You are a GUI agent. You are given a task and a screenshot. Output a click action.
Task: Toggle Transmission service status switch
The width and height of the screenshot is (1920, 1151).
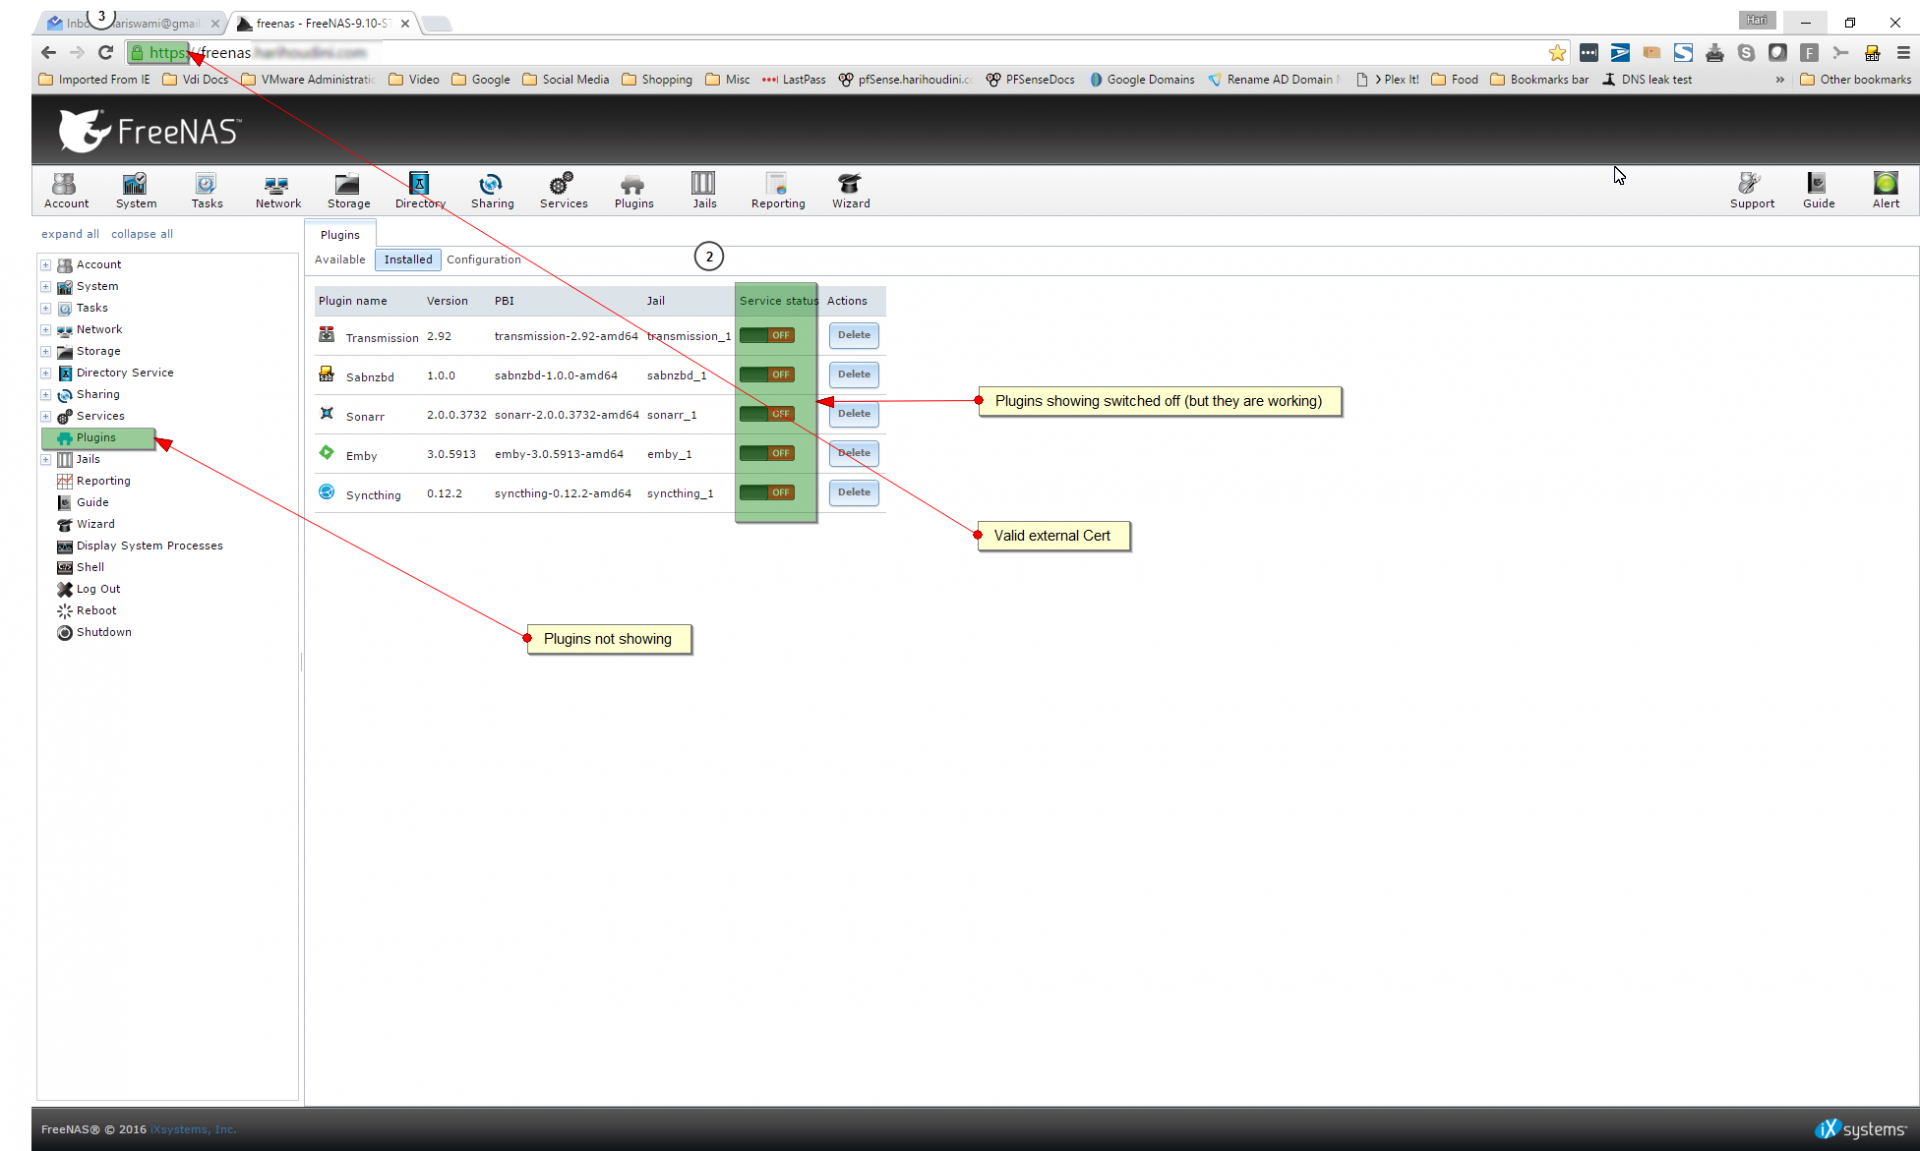coord(767,335)
